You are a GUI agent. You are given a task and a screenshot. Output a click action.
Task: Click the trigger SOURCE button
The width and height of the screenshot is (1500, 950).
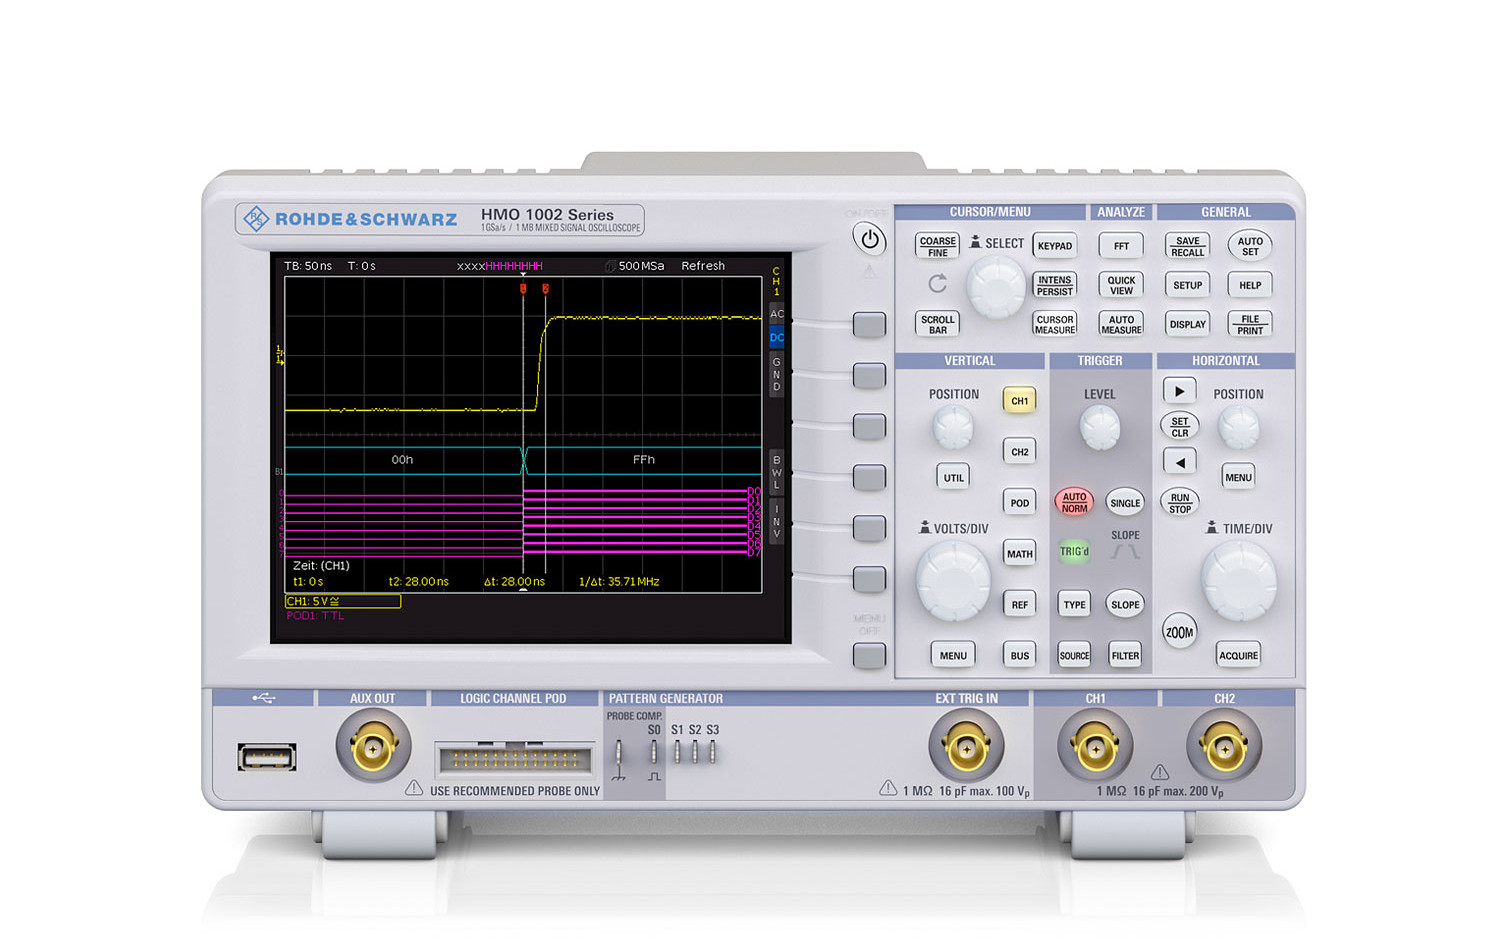pos(1074,656)
